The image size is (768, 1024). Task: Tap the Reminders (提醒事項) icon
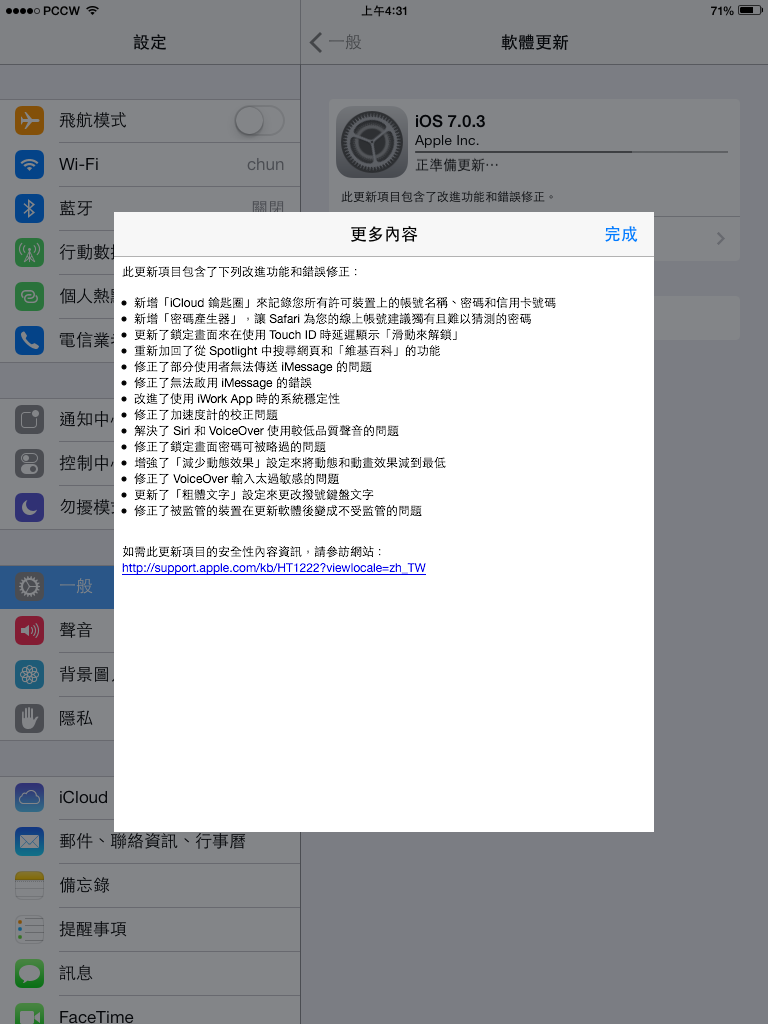click(x=29, y=929)
